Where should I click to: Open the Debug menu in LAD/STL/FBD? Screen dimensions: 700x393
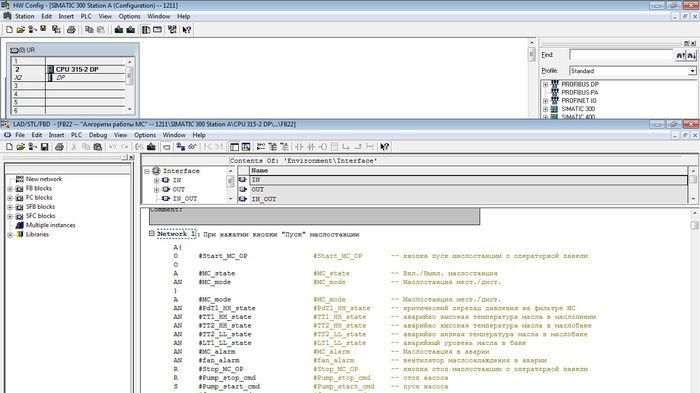[98, 135]
